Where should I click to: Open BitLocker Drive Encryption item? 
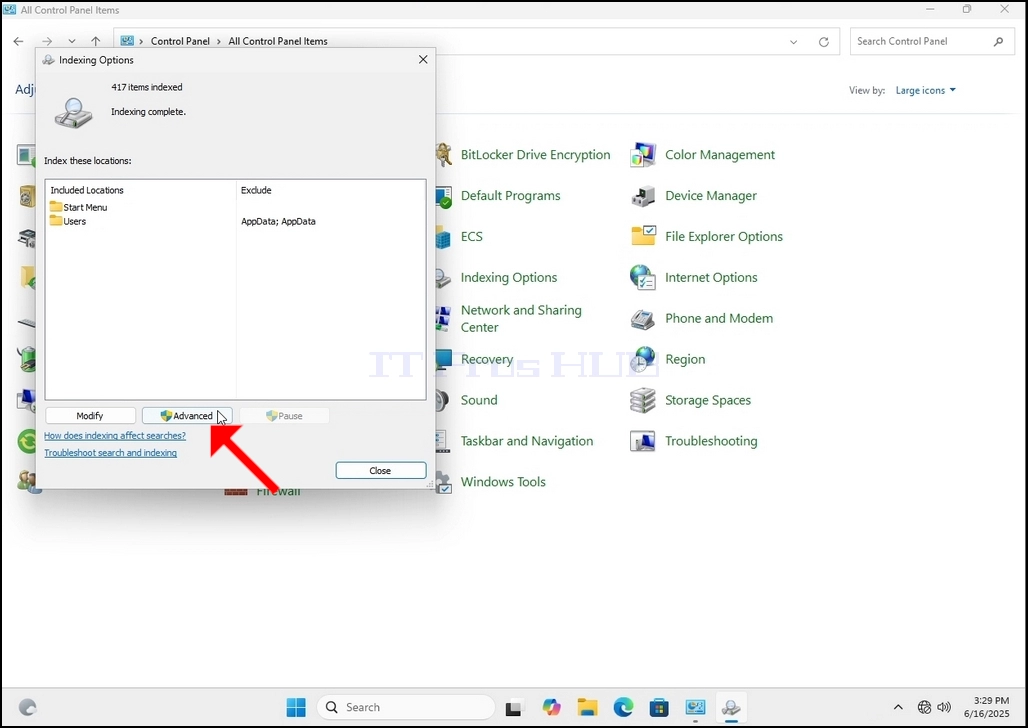[535, 155]
